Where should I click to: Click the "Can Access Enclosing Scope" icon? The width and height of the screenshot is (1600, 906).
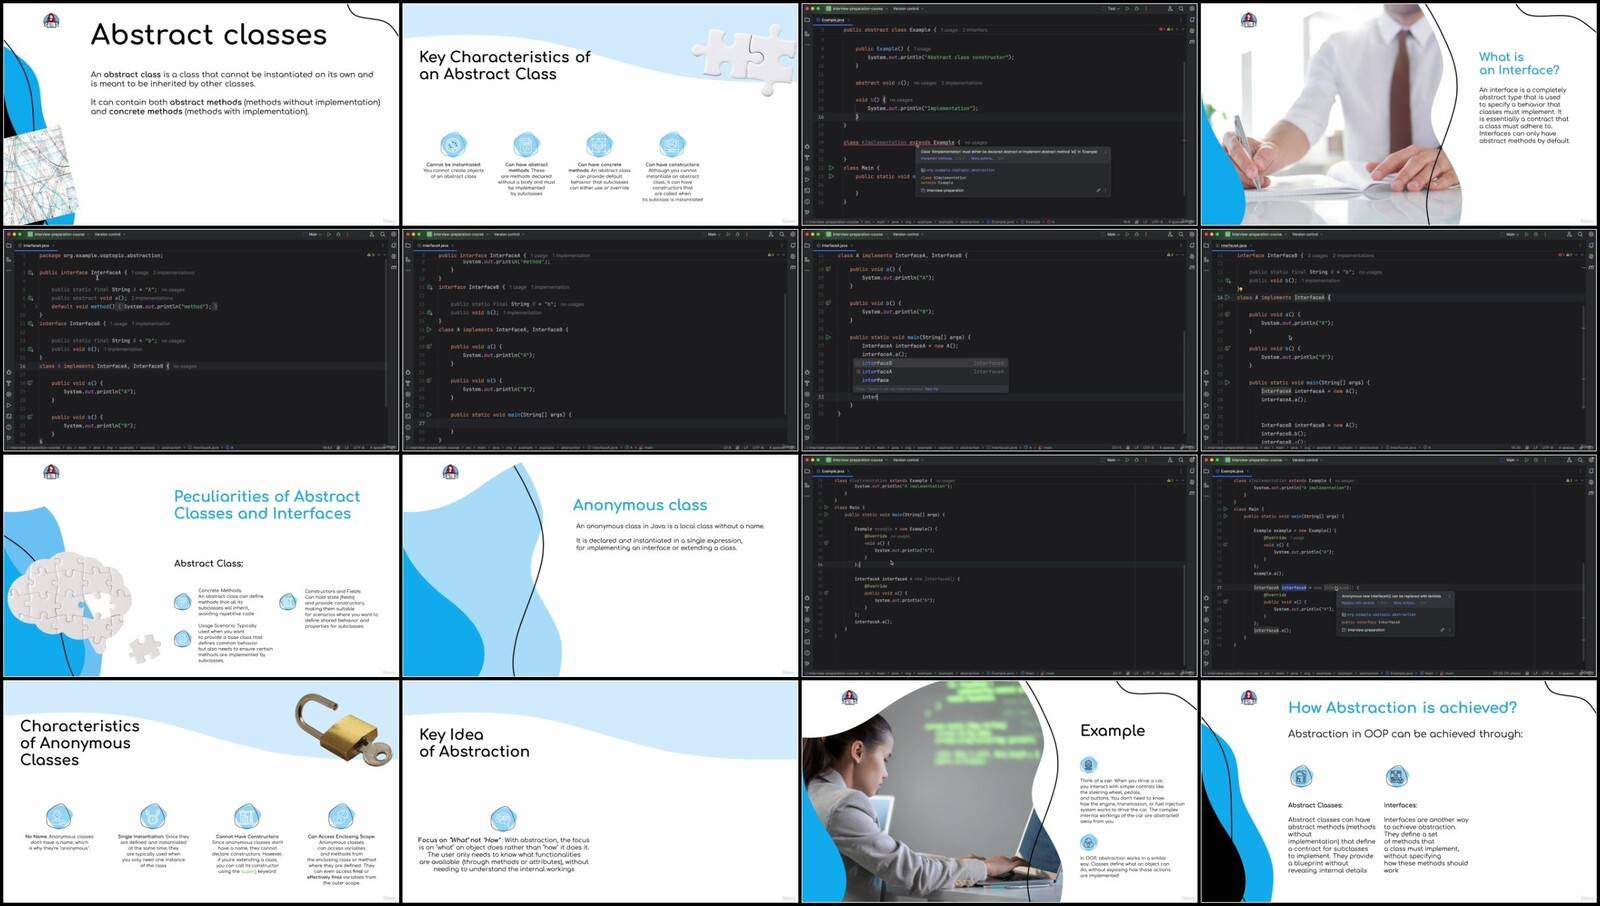(x=341, y=816)
